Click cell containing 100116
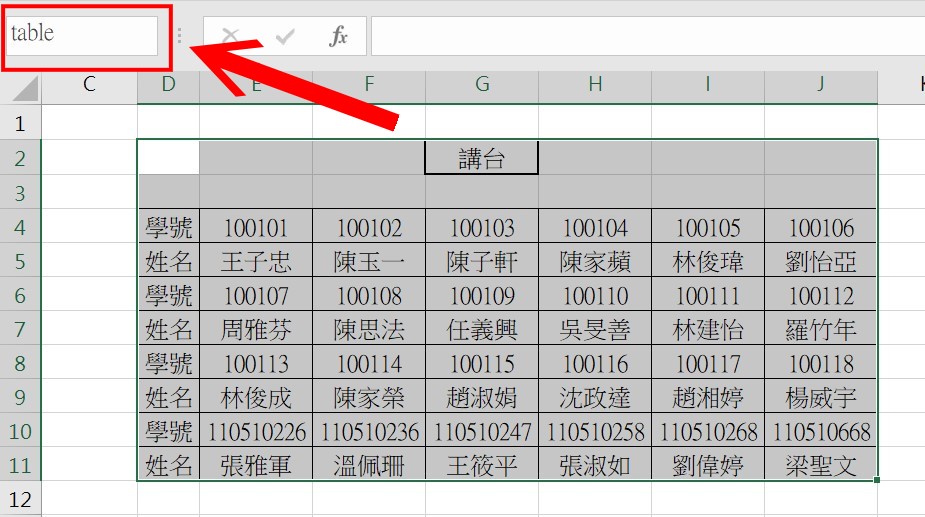The height and width of the screenshot is (517, 925). 595,363
